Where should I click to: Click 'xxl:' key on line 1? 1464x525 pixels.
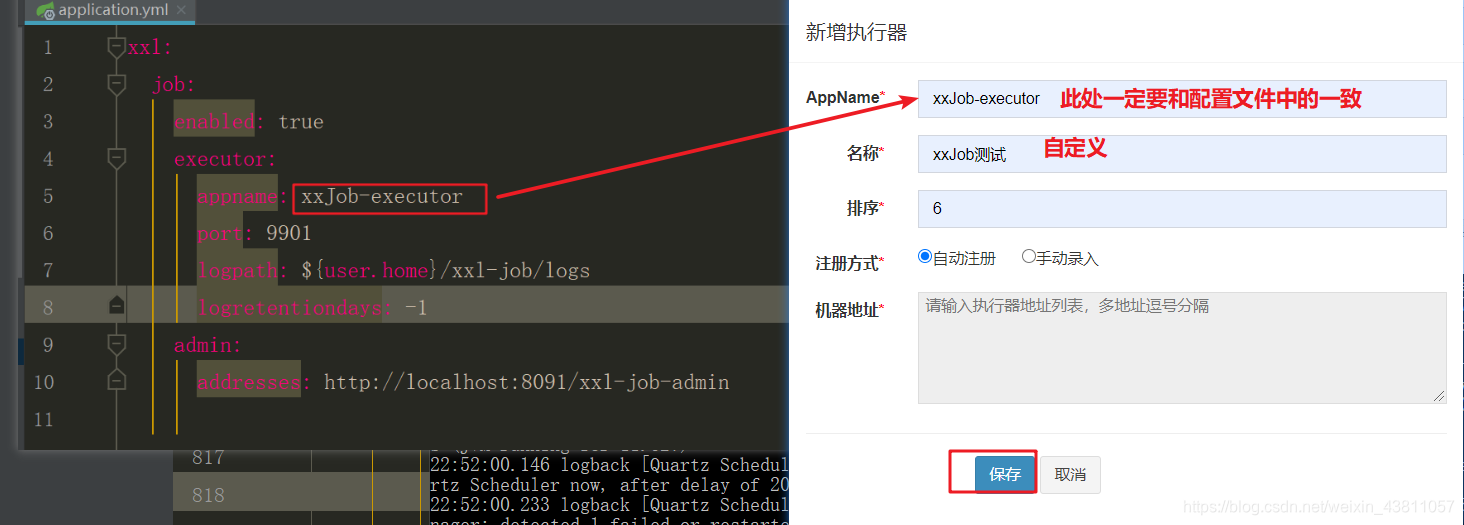coord(150,47)
